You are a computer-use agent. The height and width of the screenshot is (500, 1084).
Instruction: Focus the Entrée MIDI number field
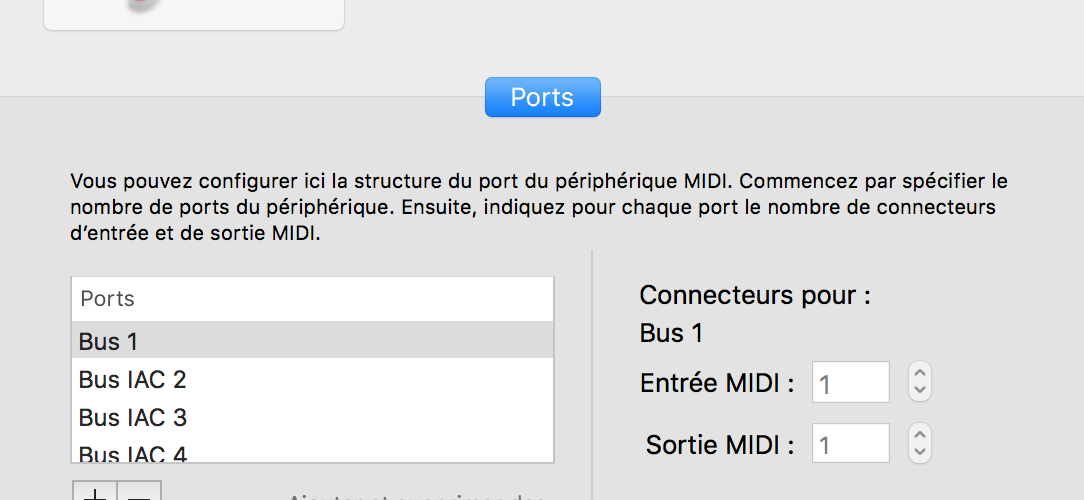click(x=850, y=382)
